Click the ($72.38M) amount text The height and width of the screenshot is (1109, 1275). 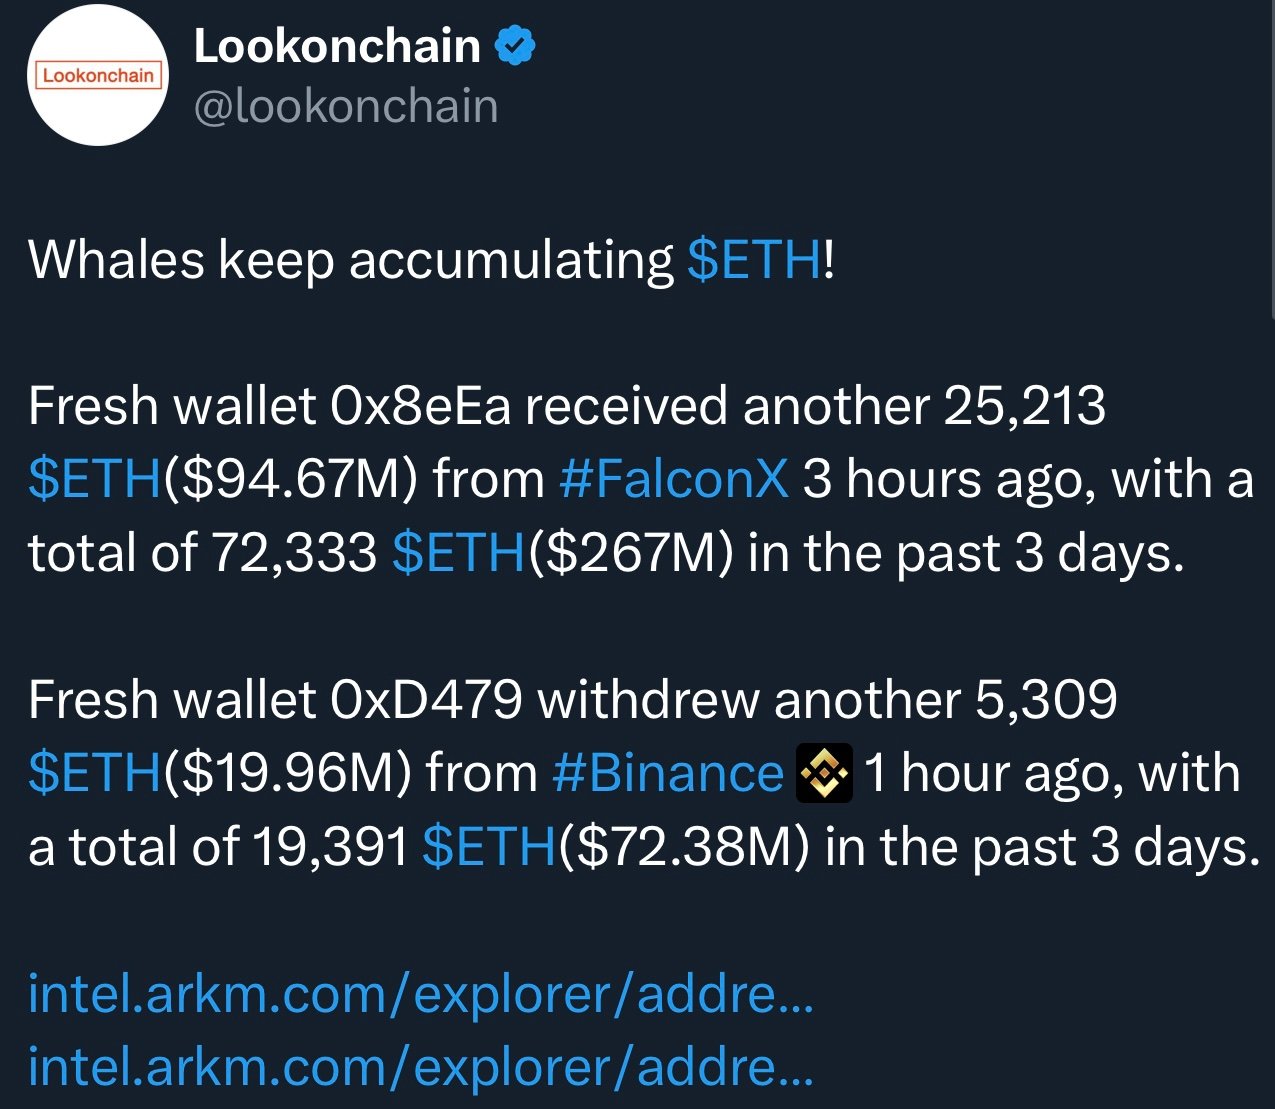point(684,847)
